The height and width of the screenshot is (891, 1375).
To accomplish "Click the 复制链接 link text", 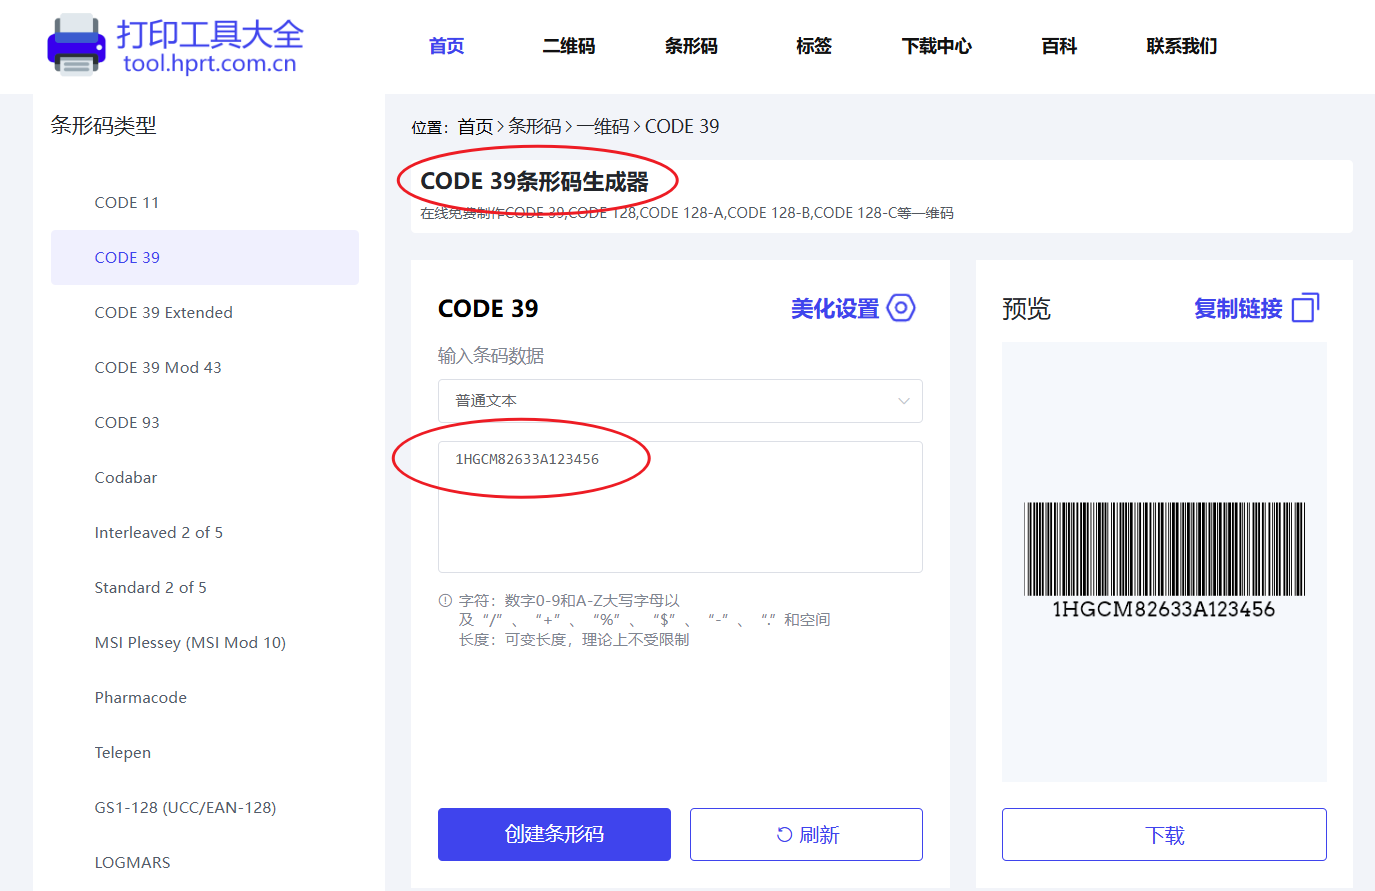I will coord(1238,308).
